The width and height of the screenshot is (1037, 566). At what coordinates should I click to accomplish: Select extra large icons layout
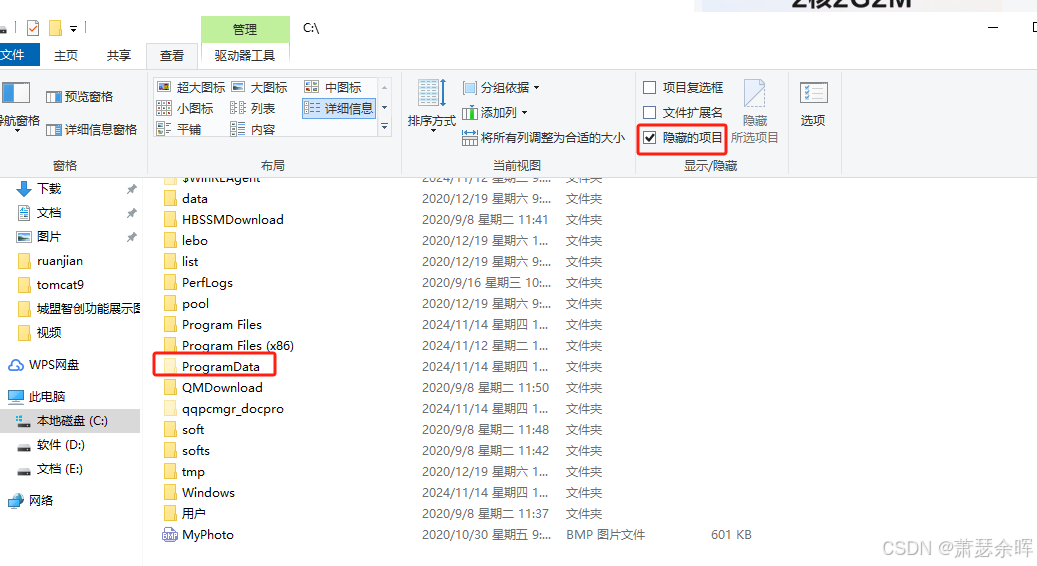191,87
